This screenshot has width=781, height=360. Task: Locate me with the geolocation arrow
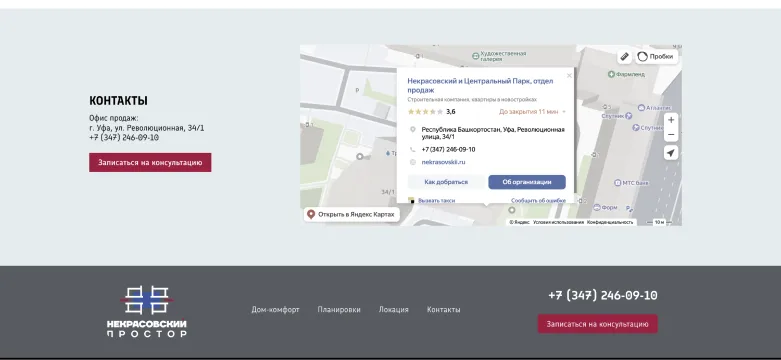click(671, 153)
